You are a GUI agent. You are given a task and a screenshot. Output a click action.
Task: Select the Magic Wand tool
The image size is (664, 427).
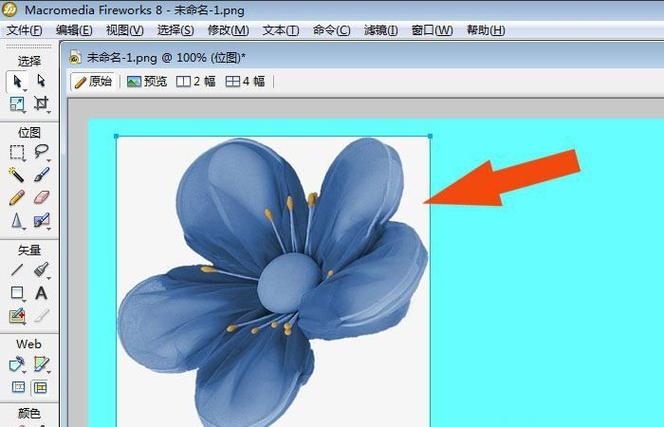17,175
